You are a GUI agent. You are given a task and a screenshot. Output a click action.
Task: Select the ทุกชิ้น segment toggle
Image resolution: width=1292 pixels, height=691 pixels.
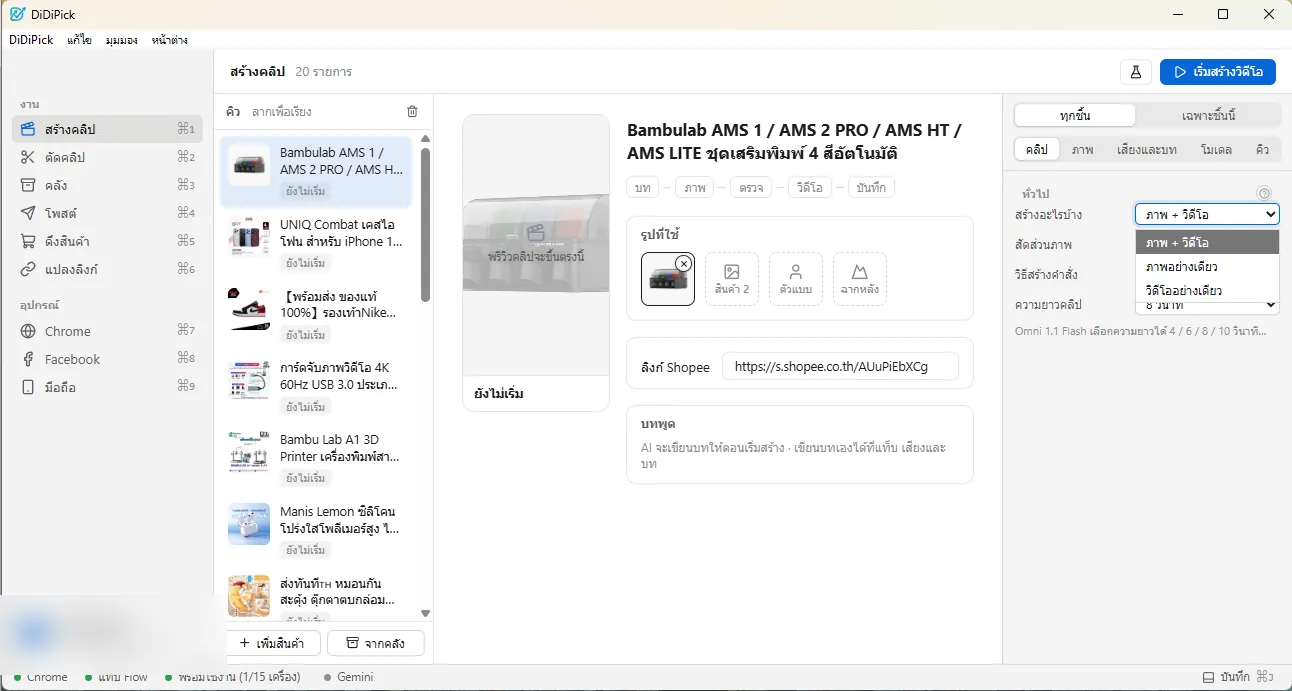click(1075, 115)
